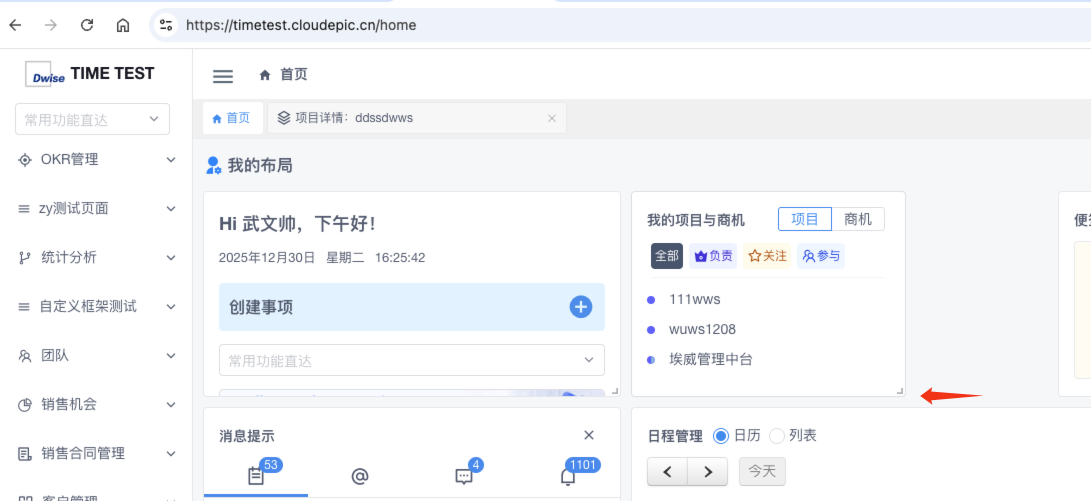This screenshot has height=501, width=1091.
Task: Click the browser home icon
Action: [123, 25]
